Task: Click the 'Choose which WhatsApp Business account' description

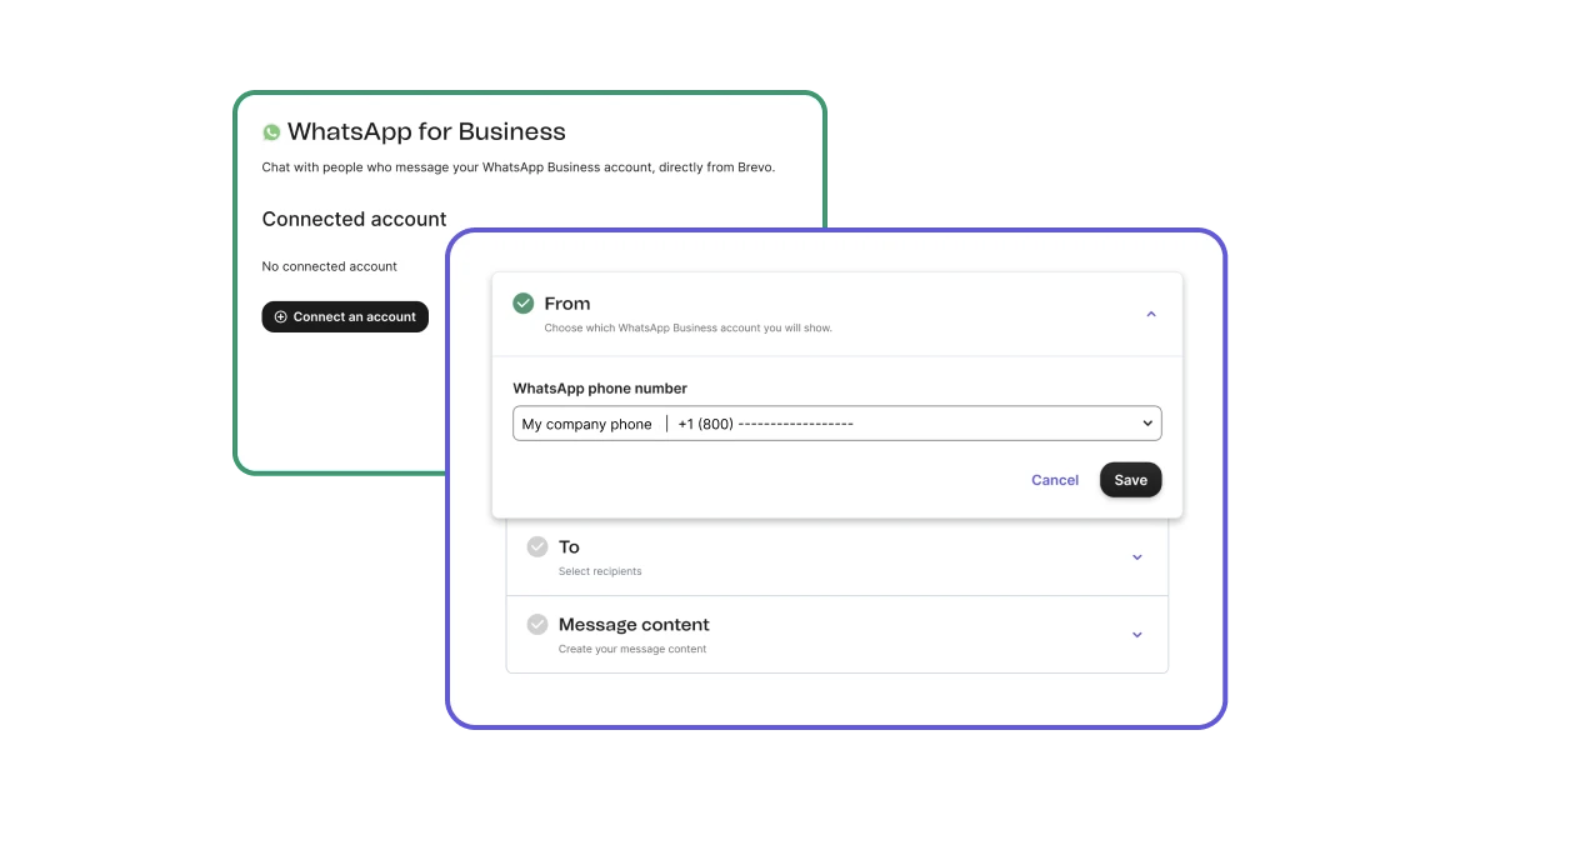Action: tap(688, 328)
